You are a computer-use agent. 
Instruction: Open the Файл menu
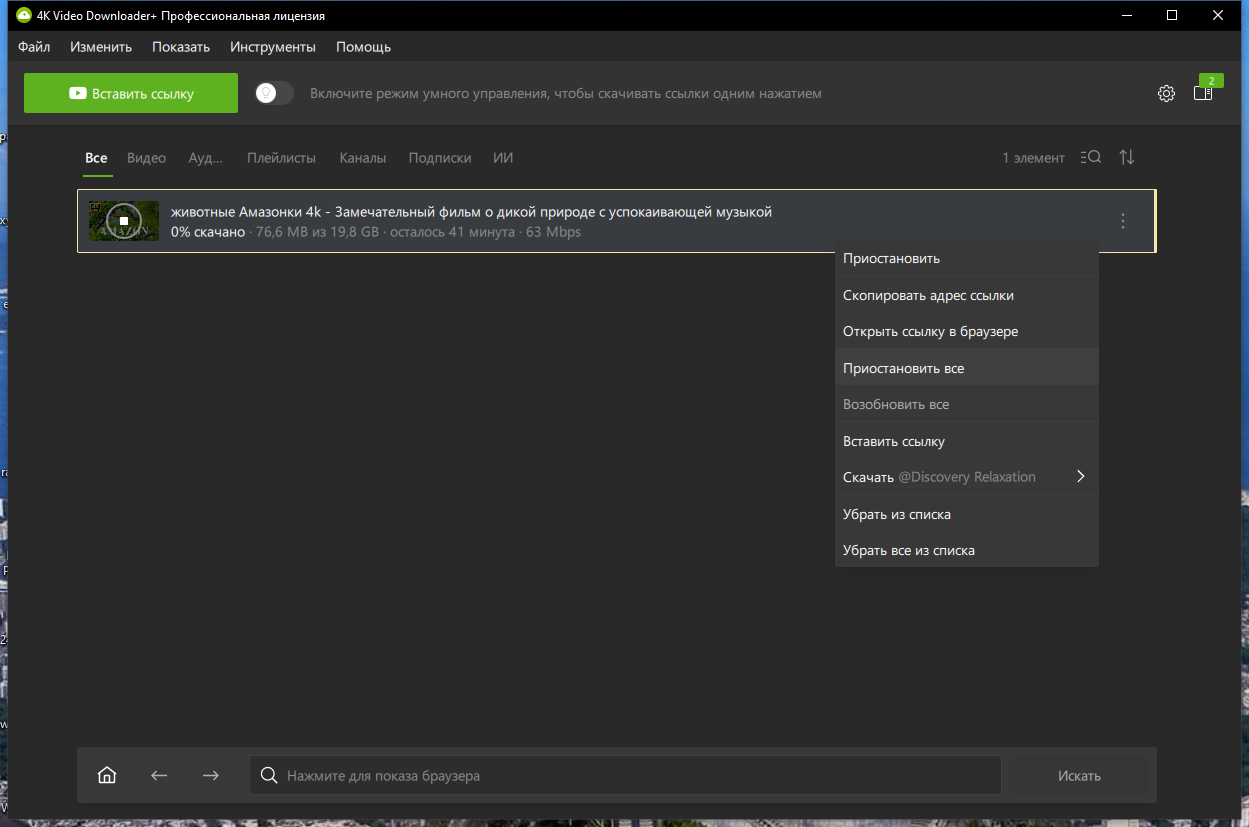(34, 47)
